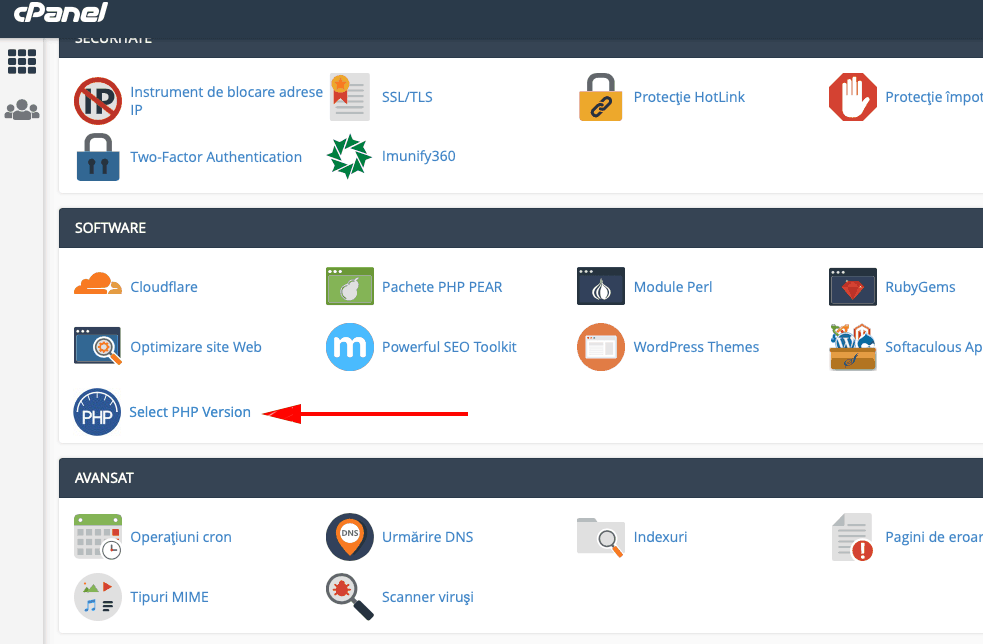Open the Select PHP Version tool icon
Screen dimensions: 983x644
[x=97, y=412]
